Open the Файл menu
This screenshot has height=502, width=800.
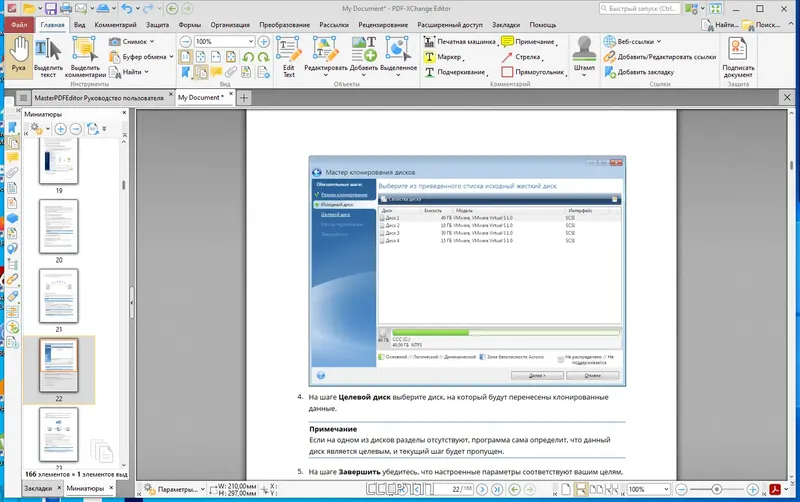click(19, 24)
